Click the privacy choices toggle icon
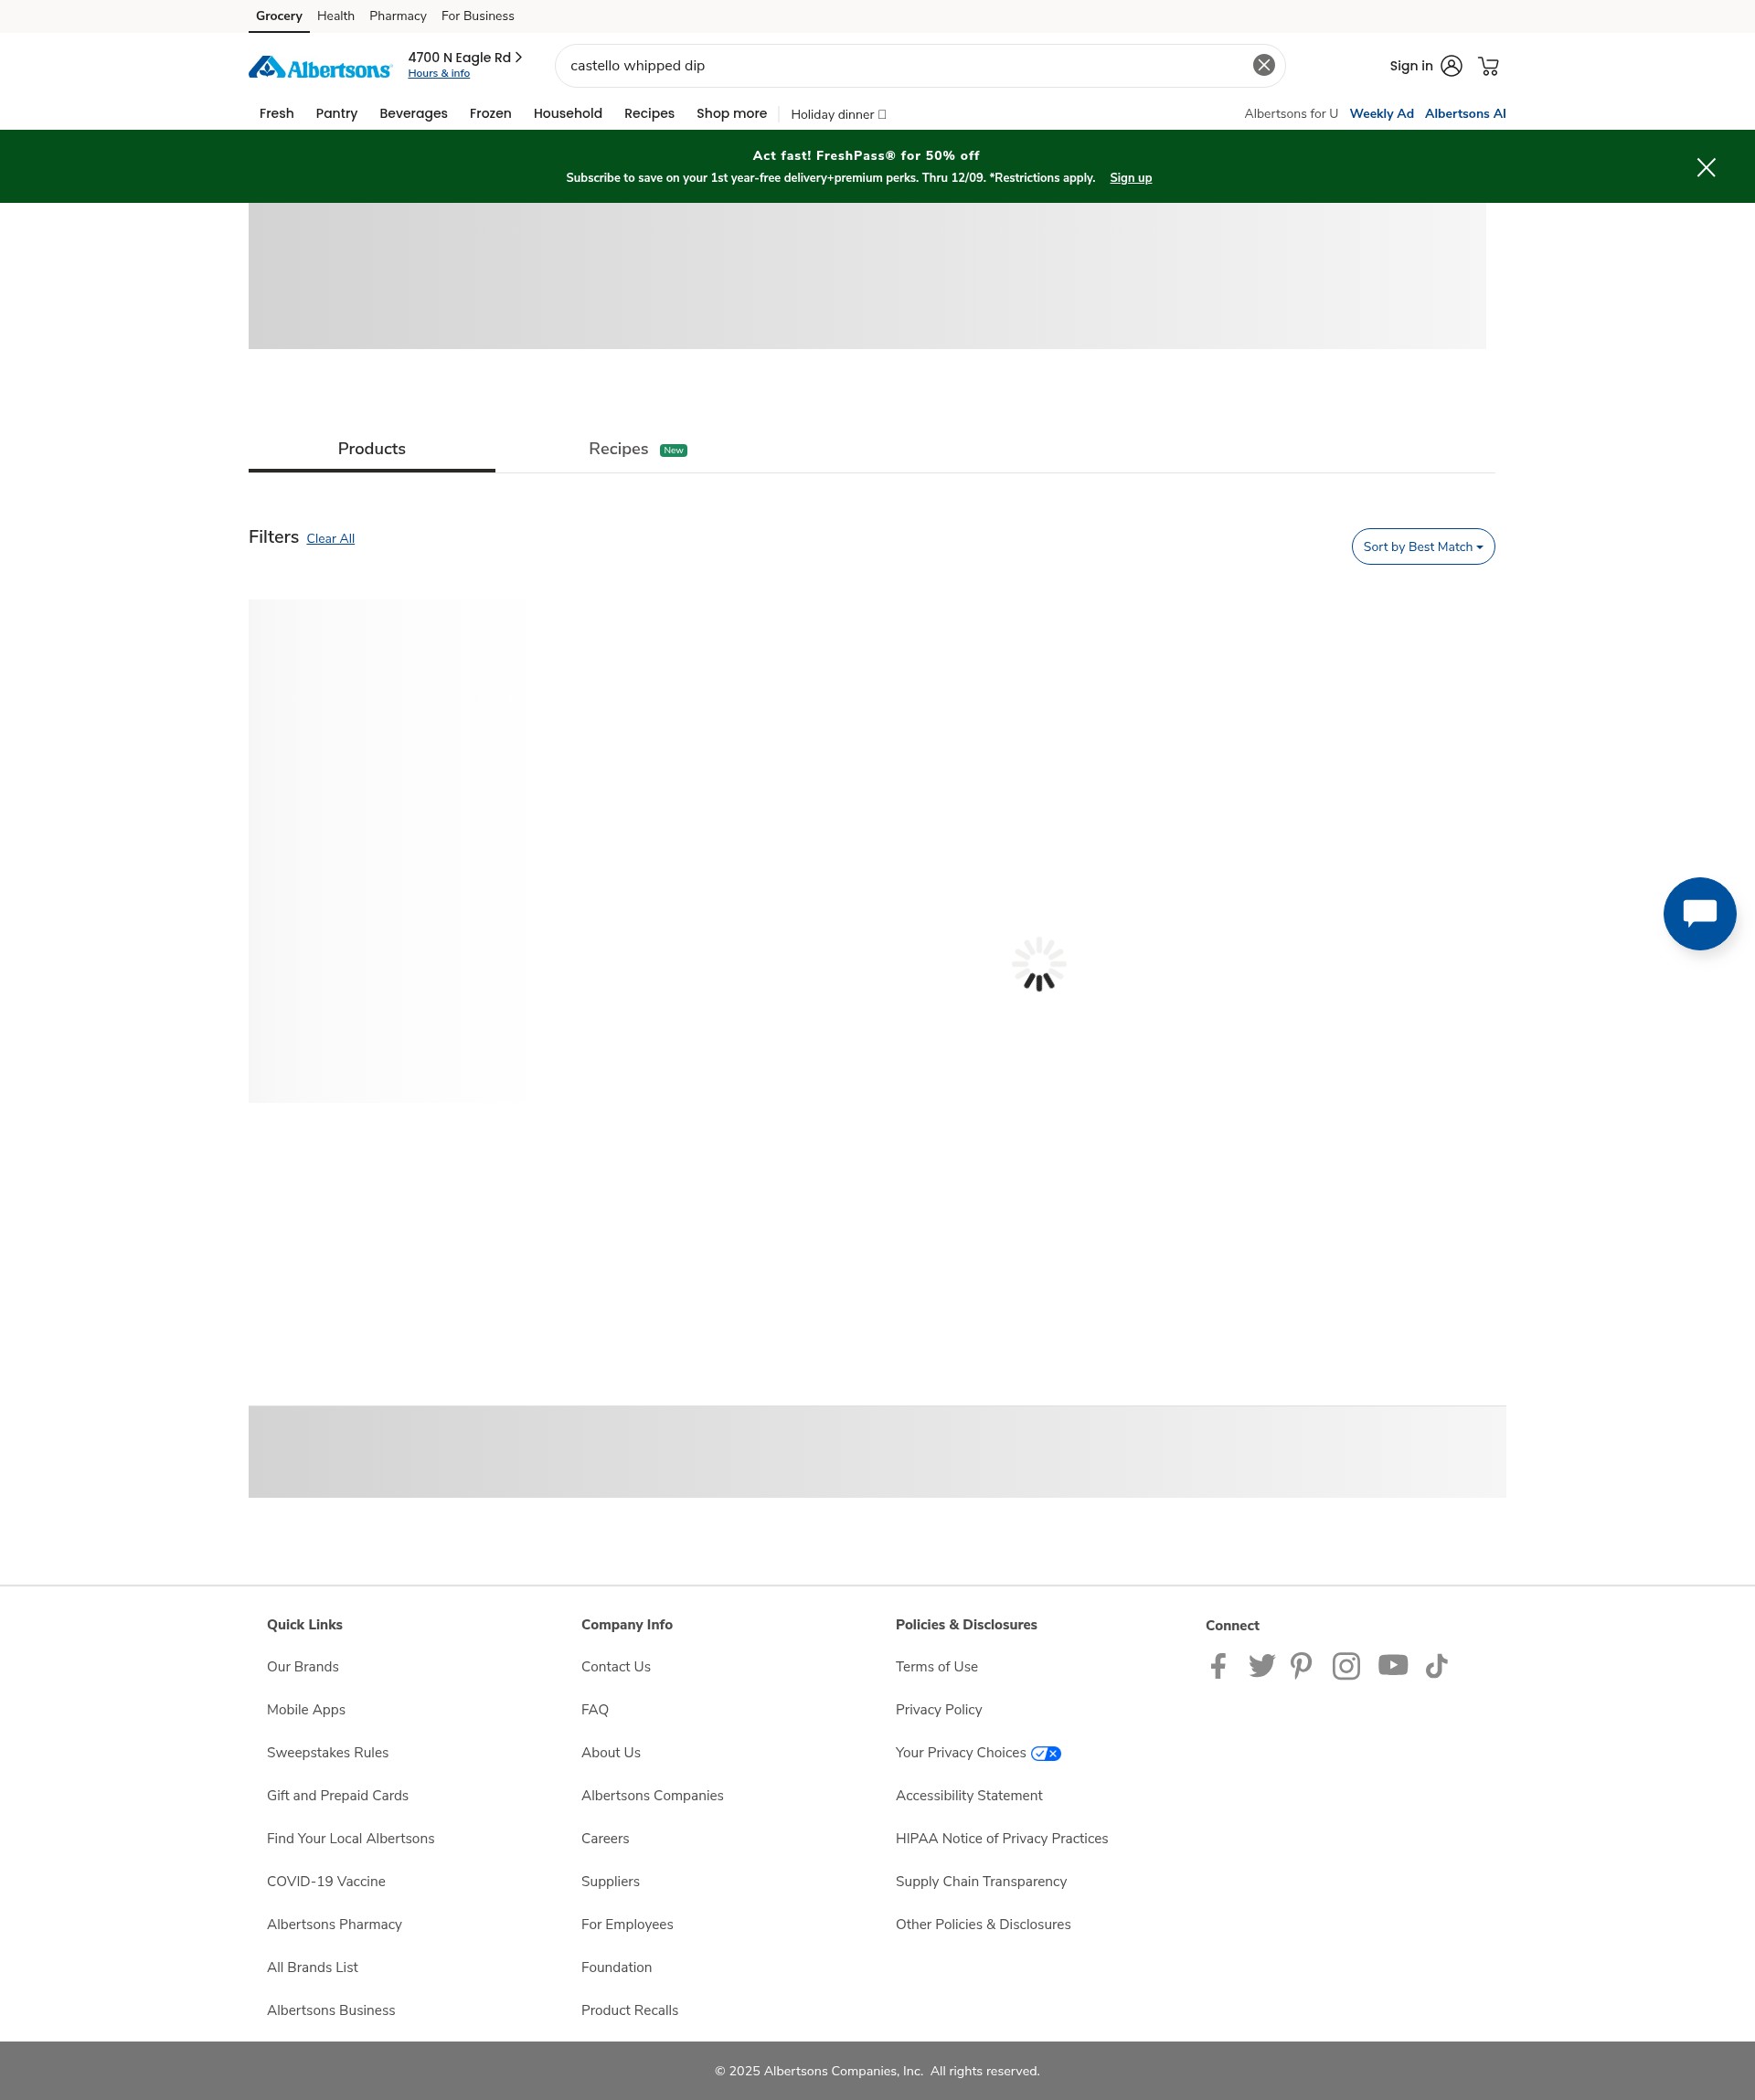 pos(1046,1753)
